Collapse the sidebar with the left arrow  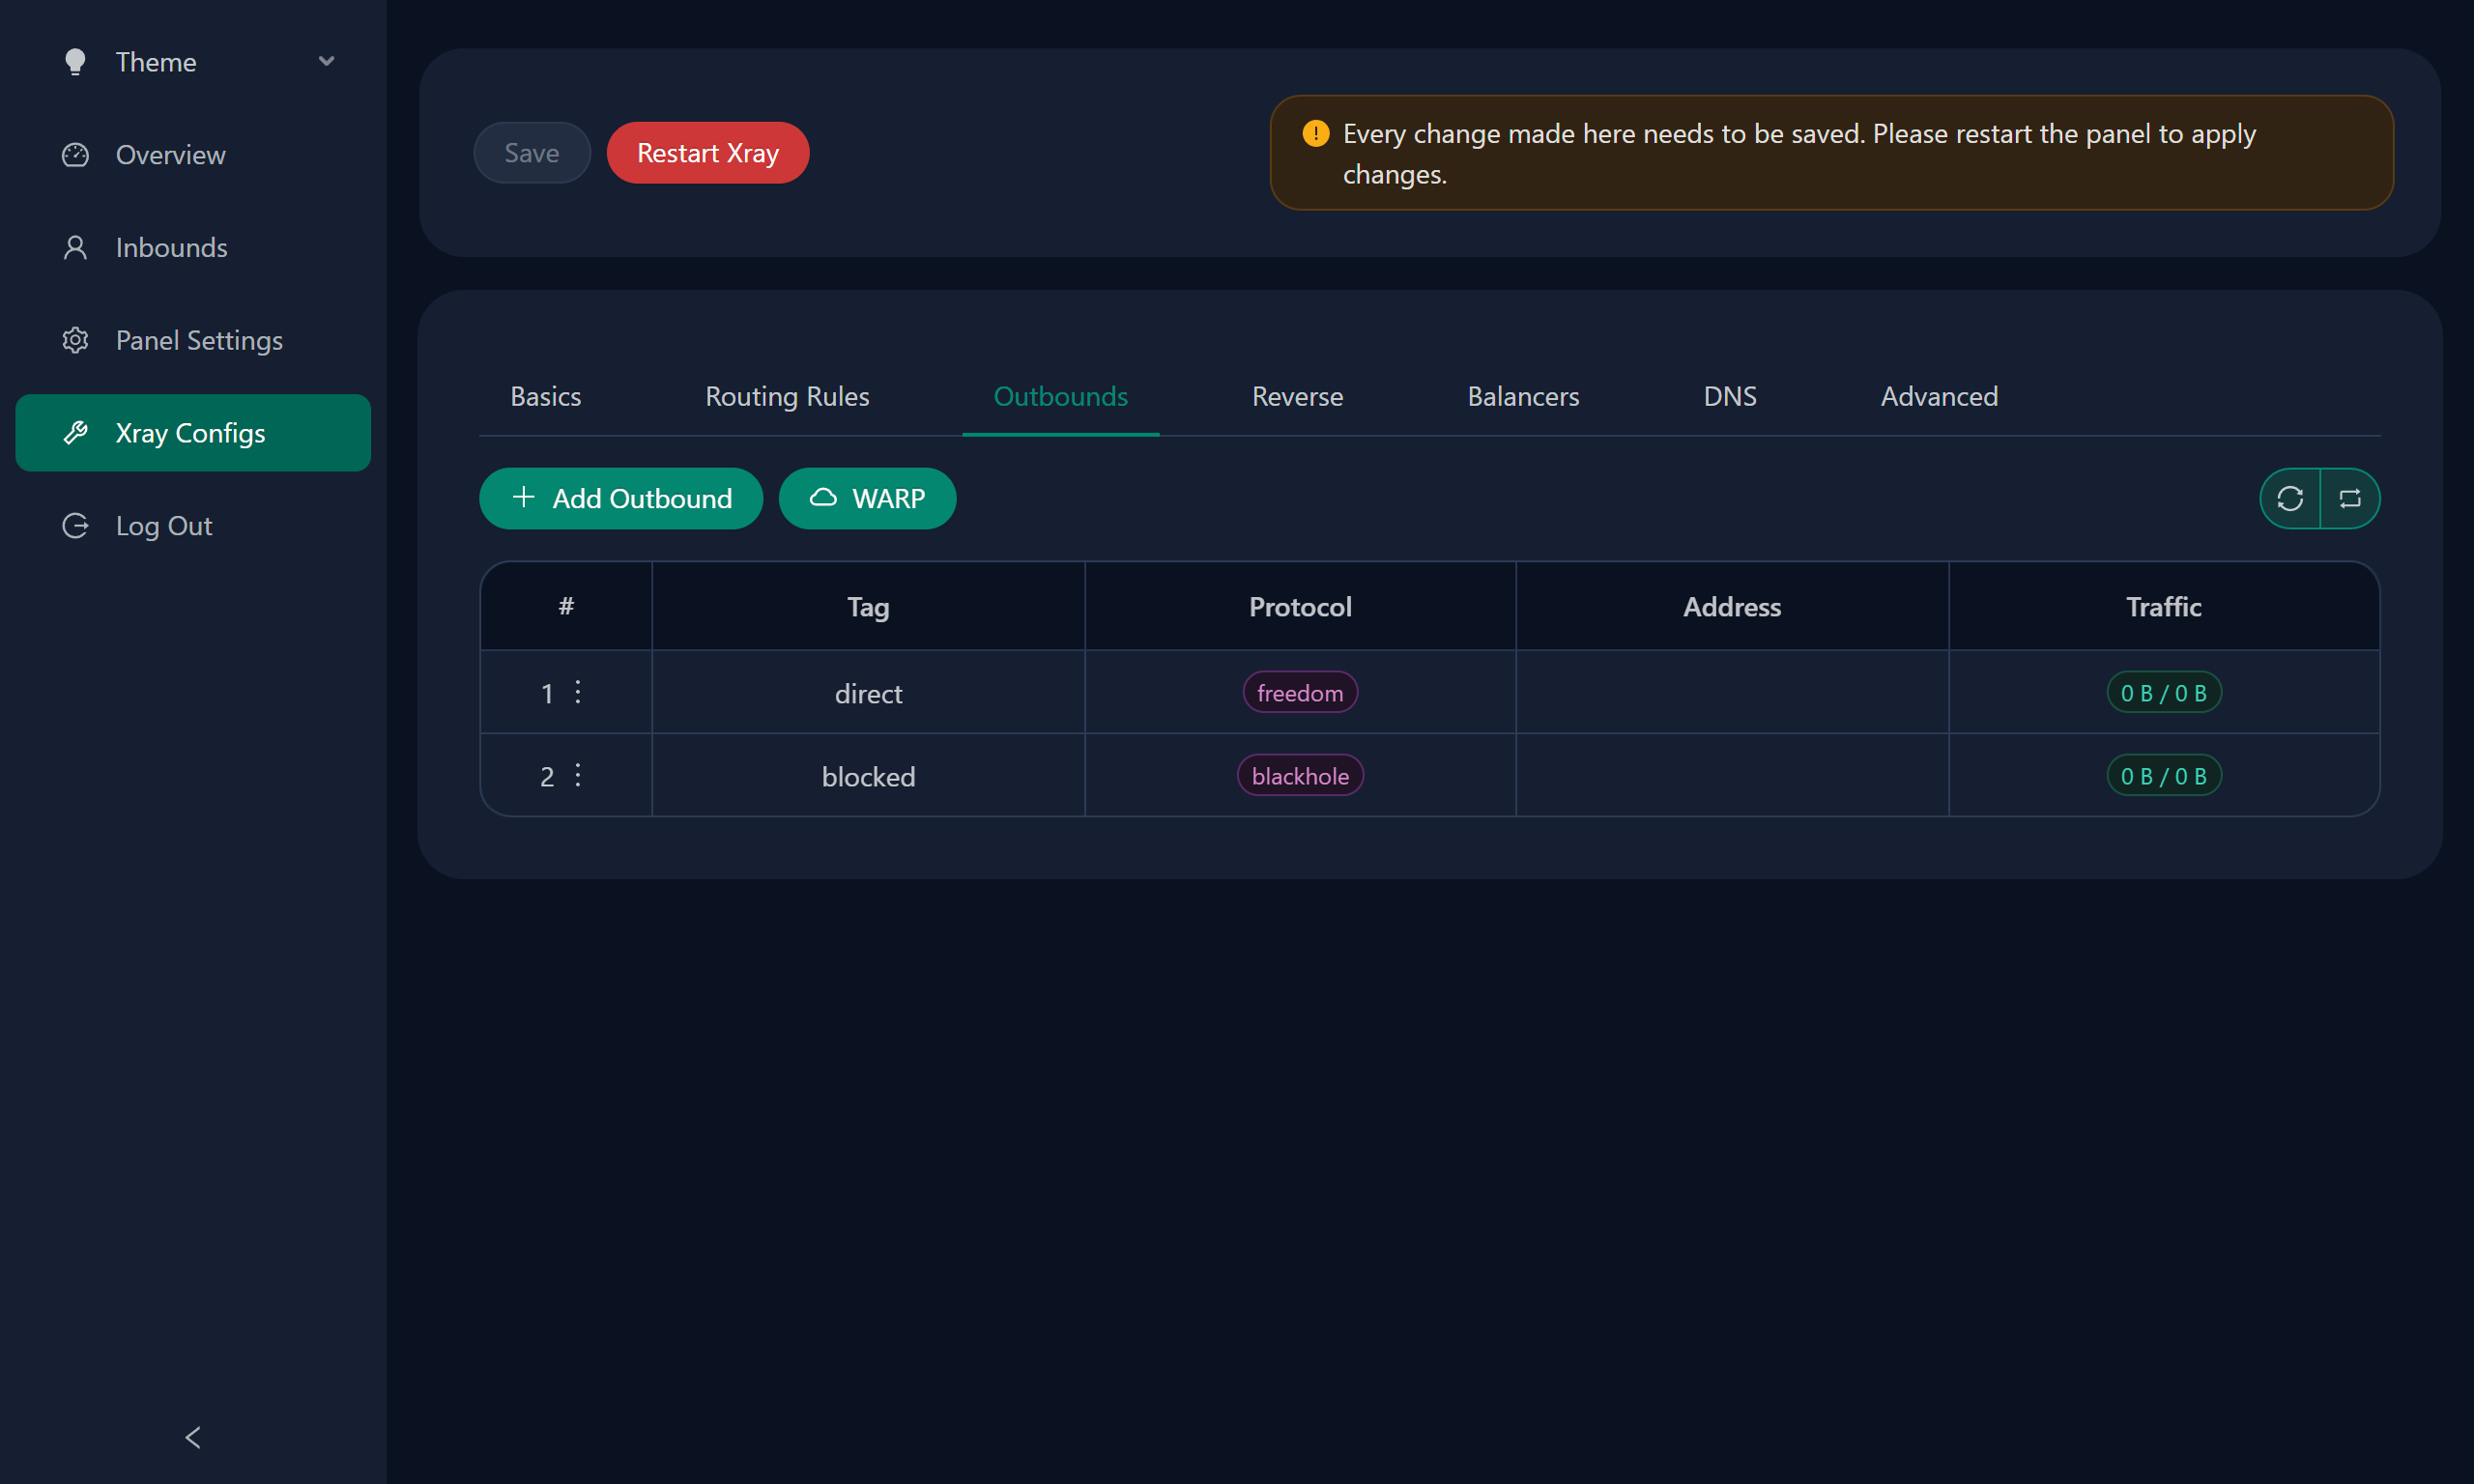(193, 1437)
